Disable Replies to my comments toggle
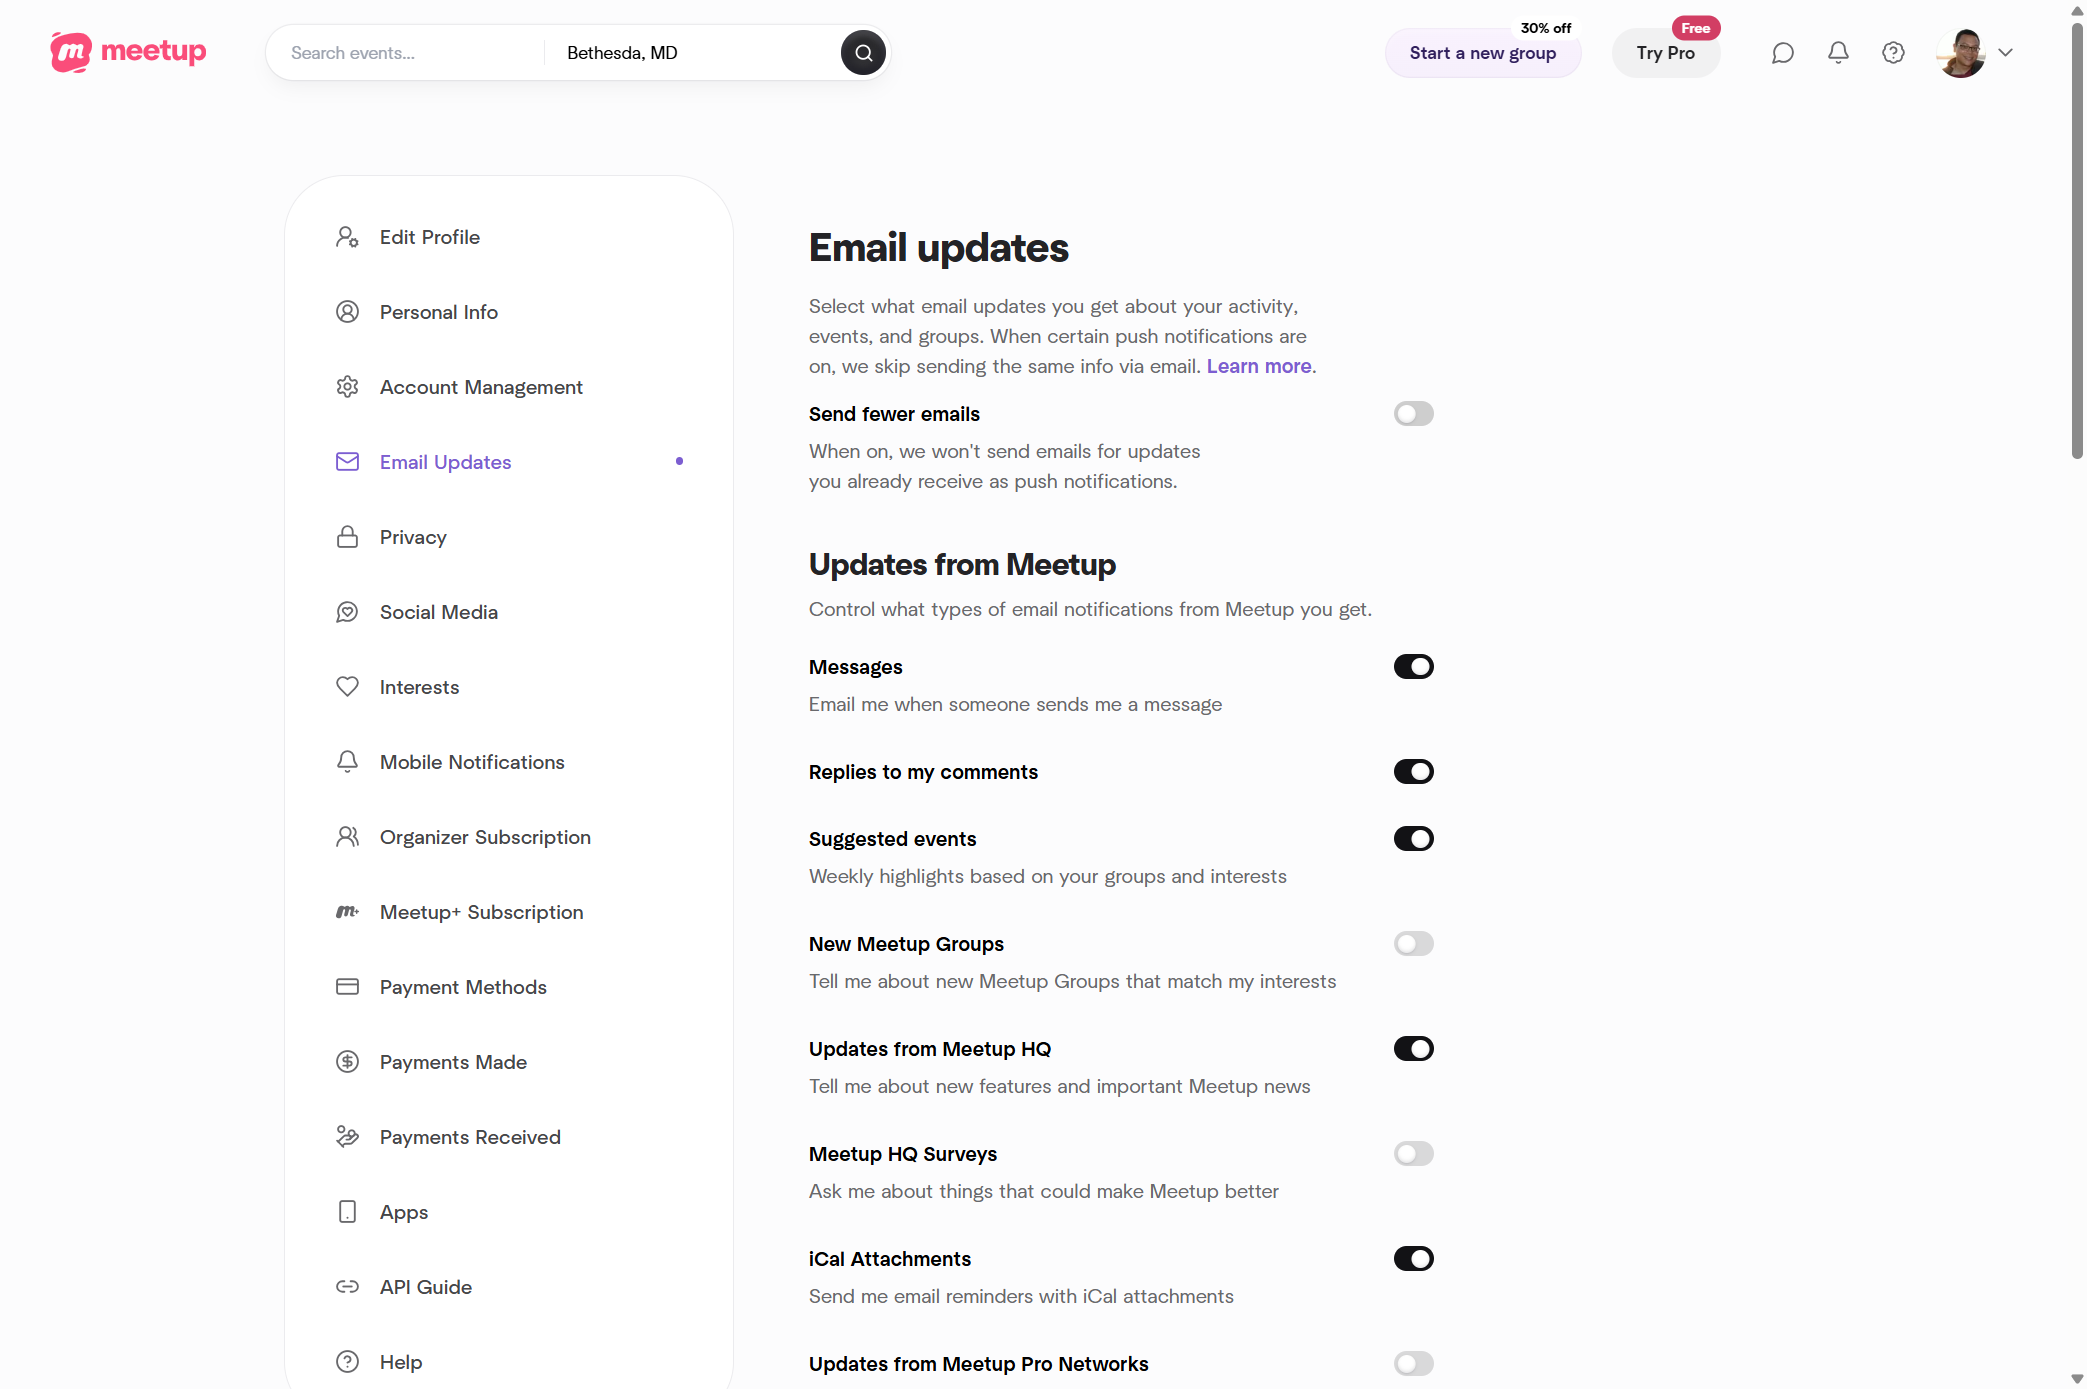Image resolution: width=2087 pixels, height=1389 pixels. (1413, 772)
